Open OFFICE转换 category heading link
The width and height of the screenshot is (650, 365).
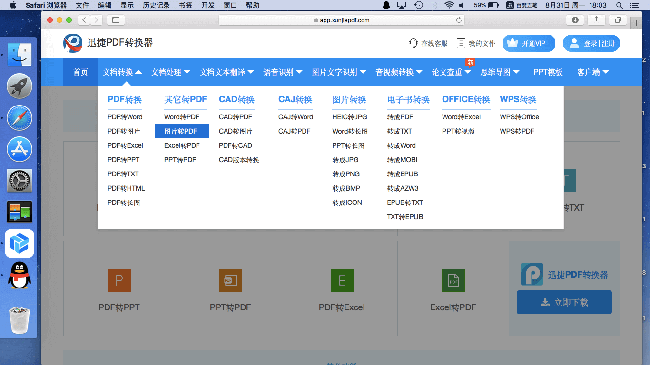466,100
